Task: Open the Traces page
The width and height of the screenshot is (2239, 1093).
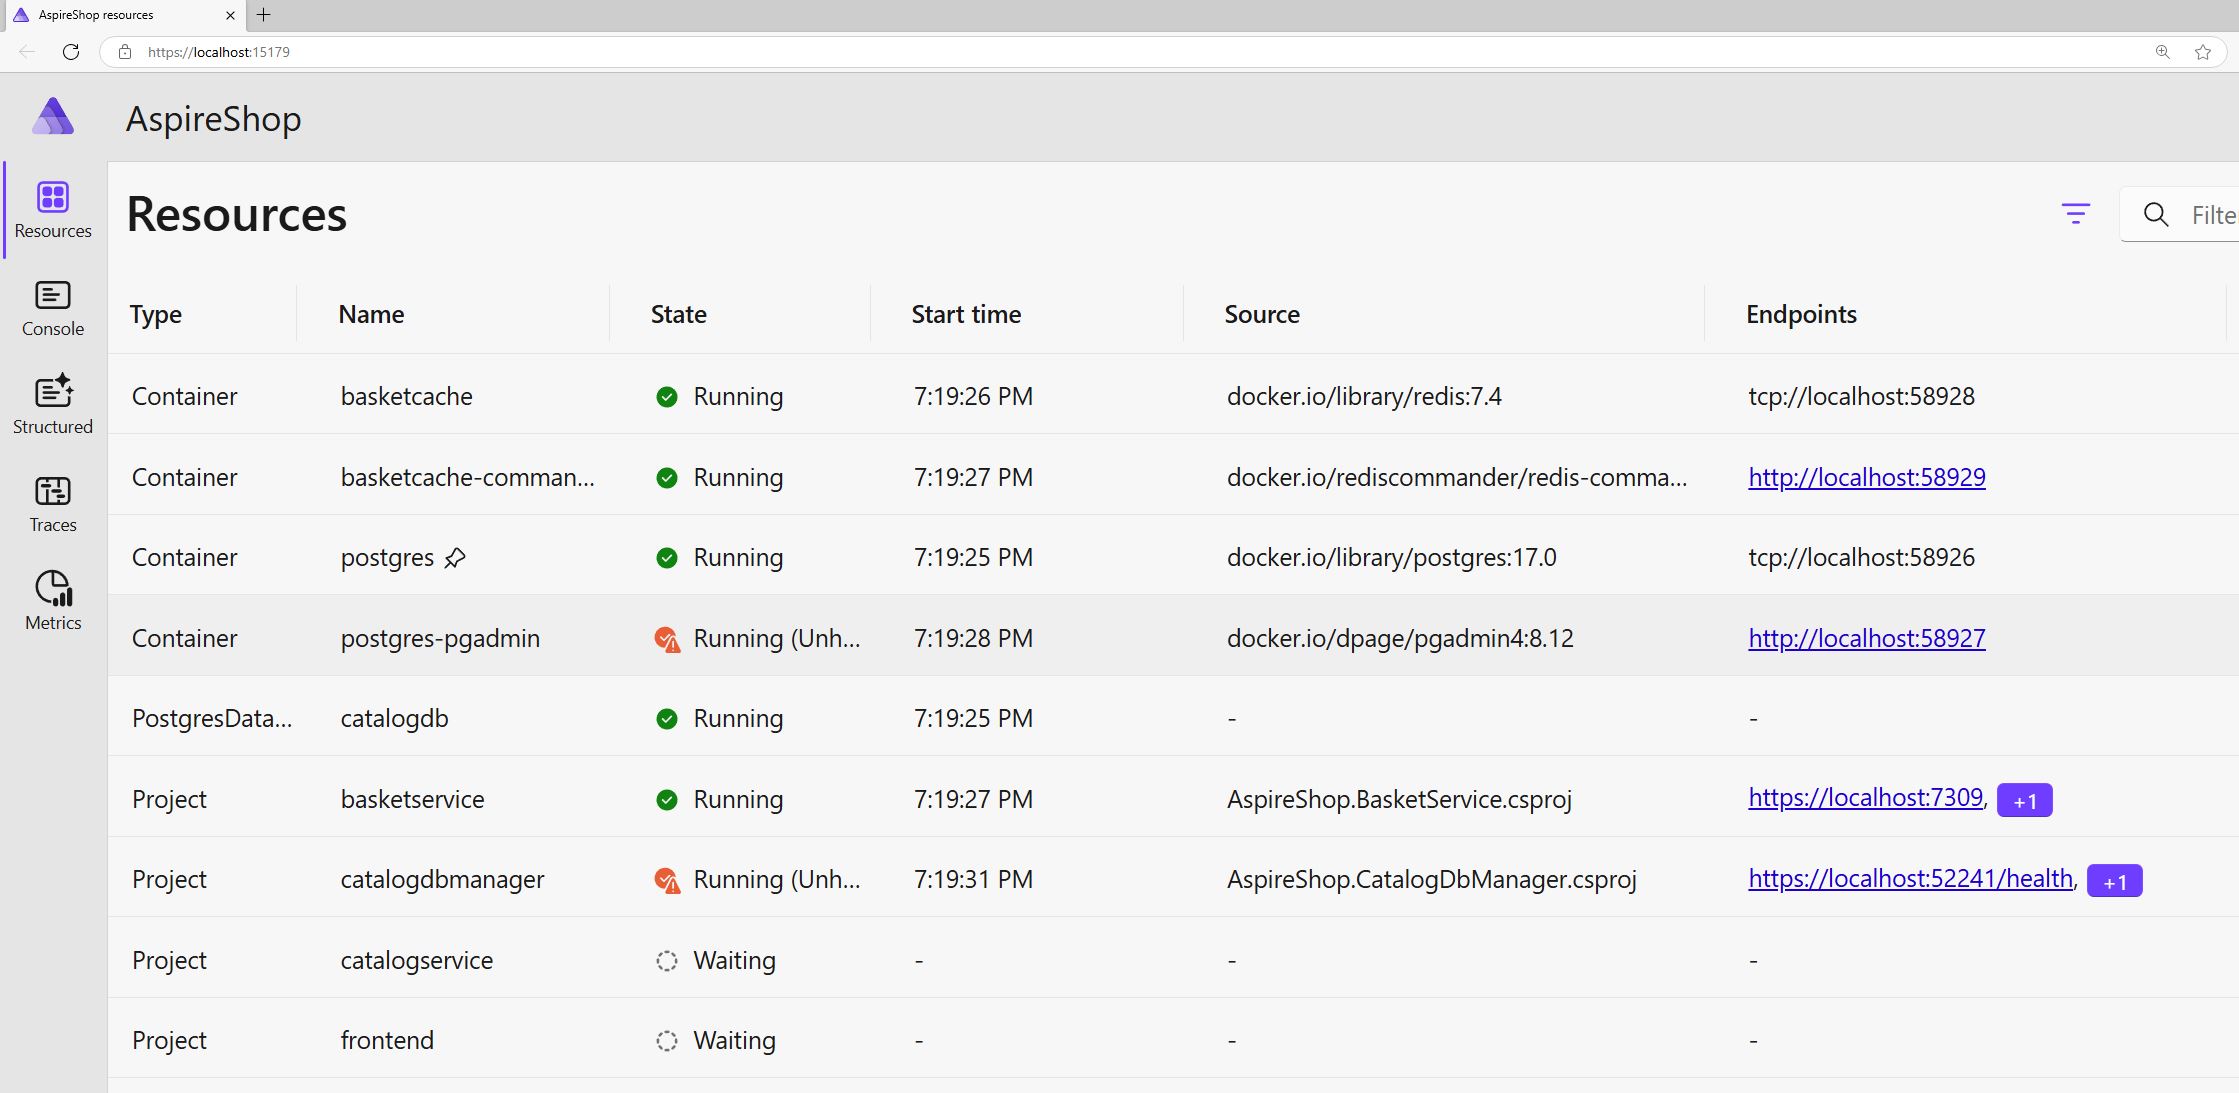Action: (x=53, y=504)
